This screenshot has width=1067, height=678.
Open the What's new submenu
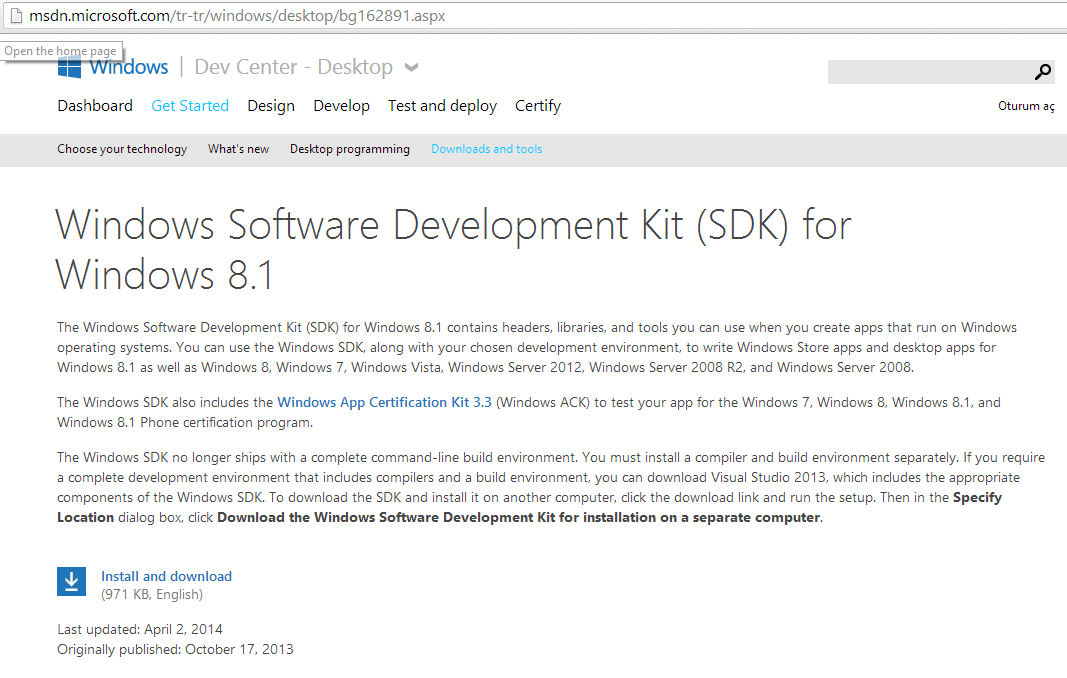(238, 149)
